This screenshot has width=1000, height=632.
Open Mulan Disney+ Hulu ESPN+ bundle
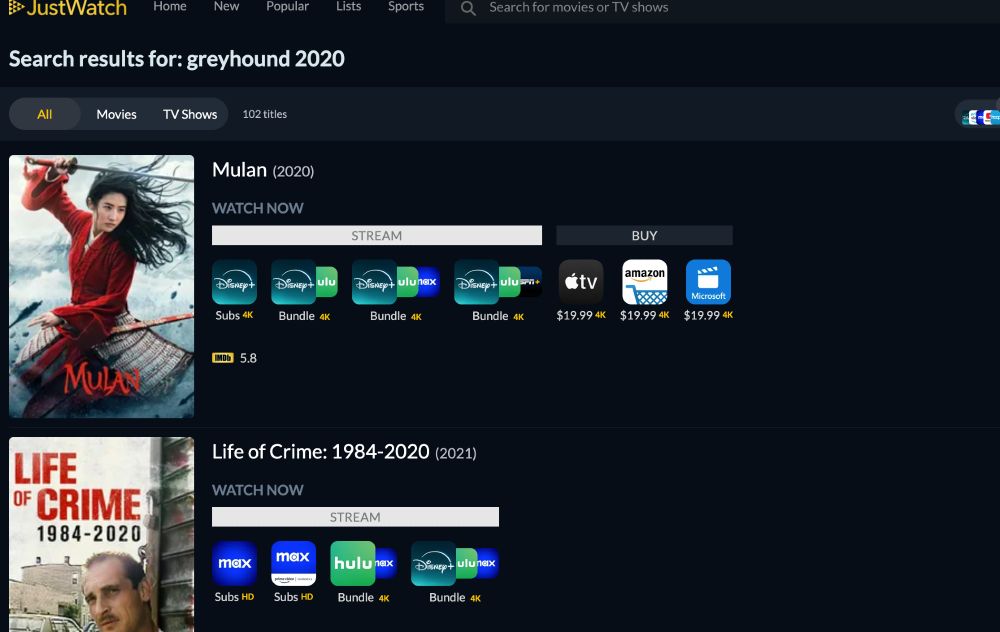click(498, 282)
